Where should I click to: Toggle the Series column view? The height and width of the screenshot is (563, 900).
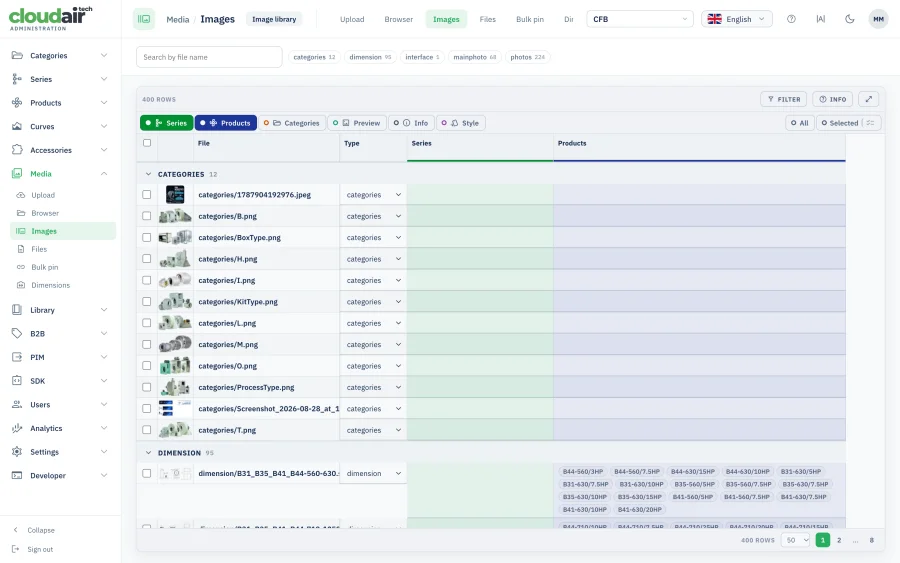(x=166, y=123)
